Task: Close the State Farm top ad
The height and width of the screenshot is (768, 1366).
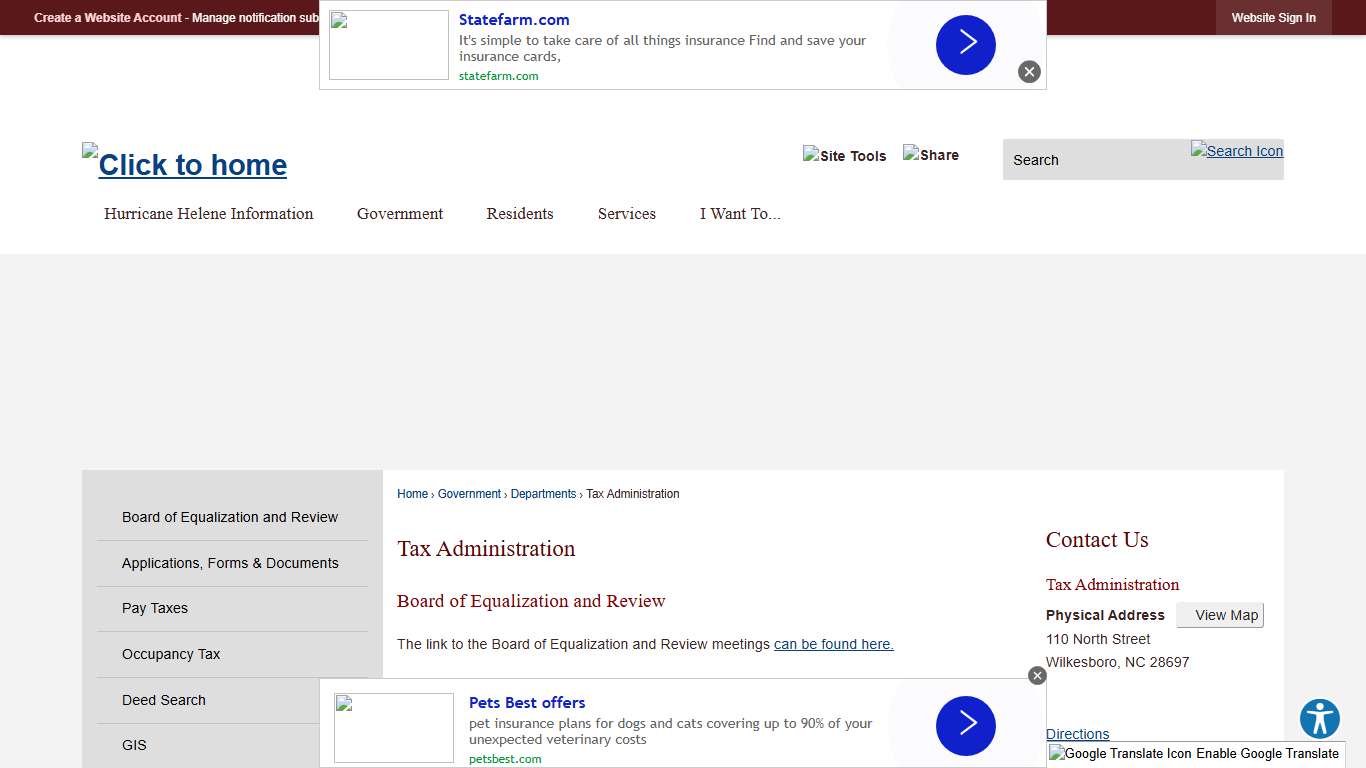Action: tap(1029, 72)
